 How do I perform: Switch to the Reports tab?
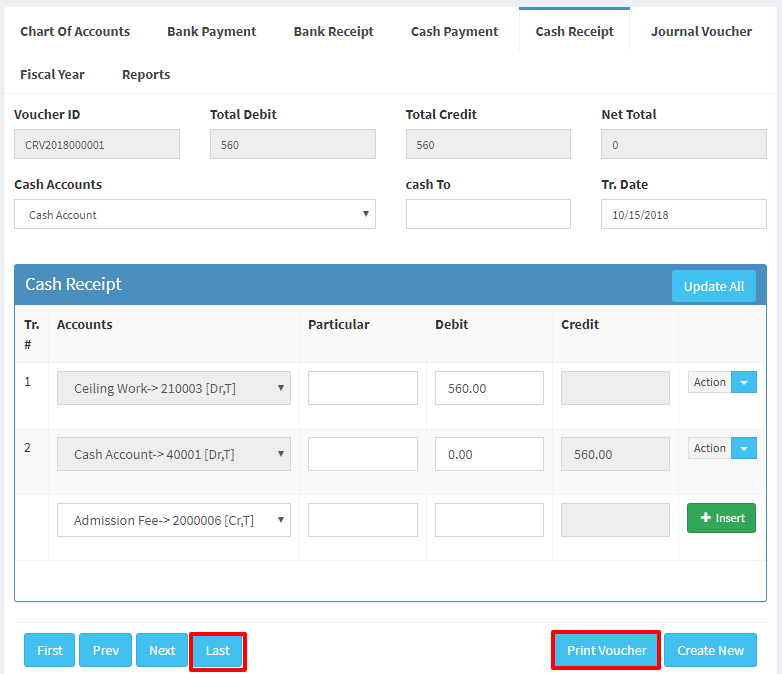click(146, 74)
